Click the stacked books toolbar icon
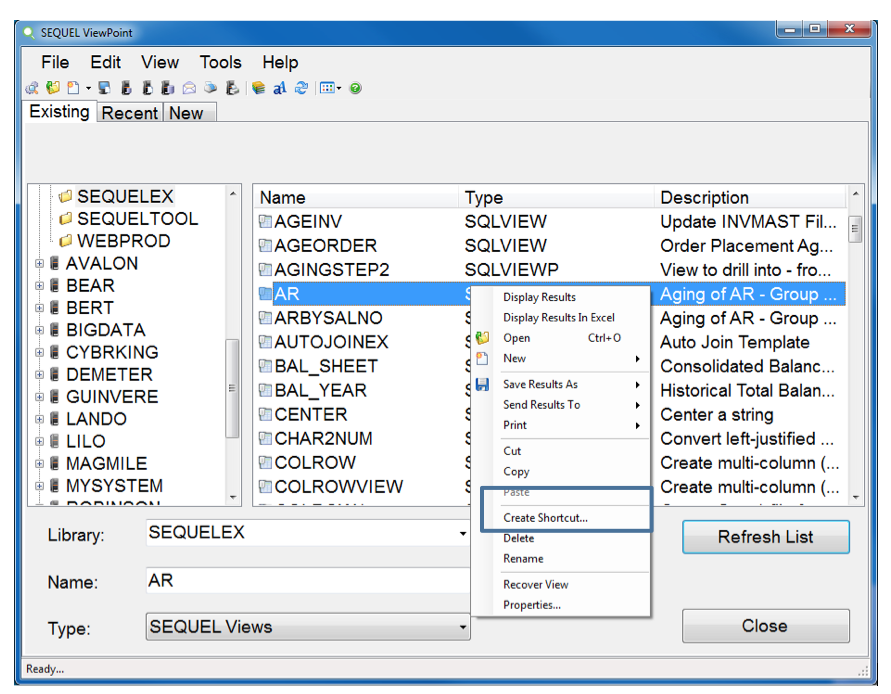891x694 pixels. (259, 88)
